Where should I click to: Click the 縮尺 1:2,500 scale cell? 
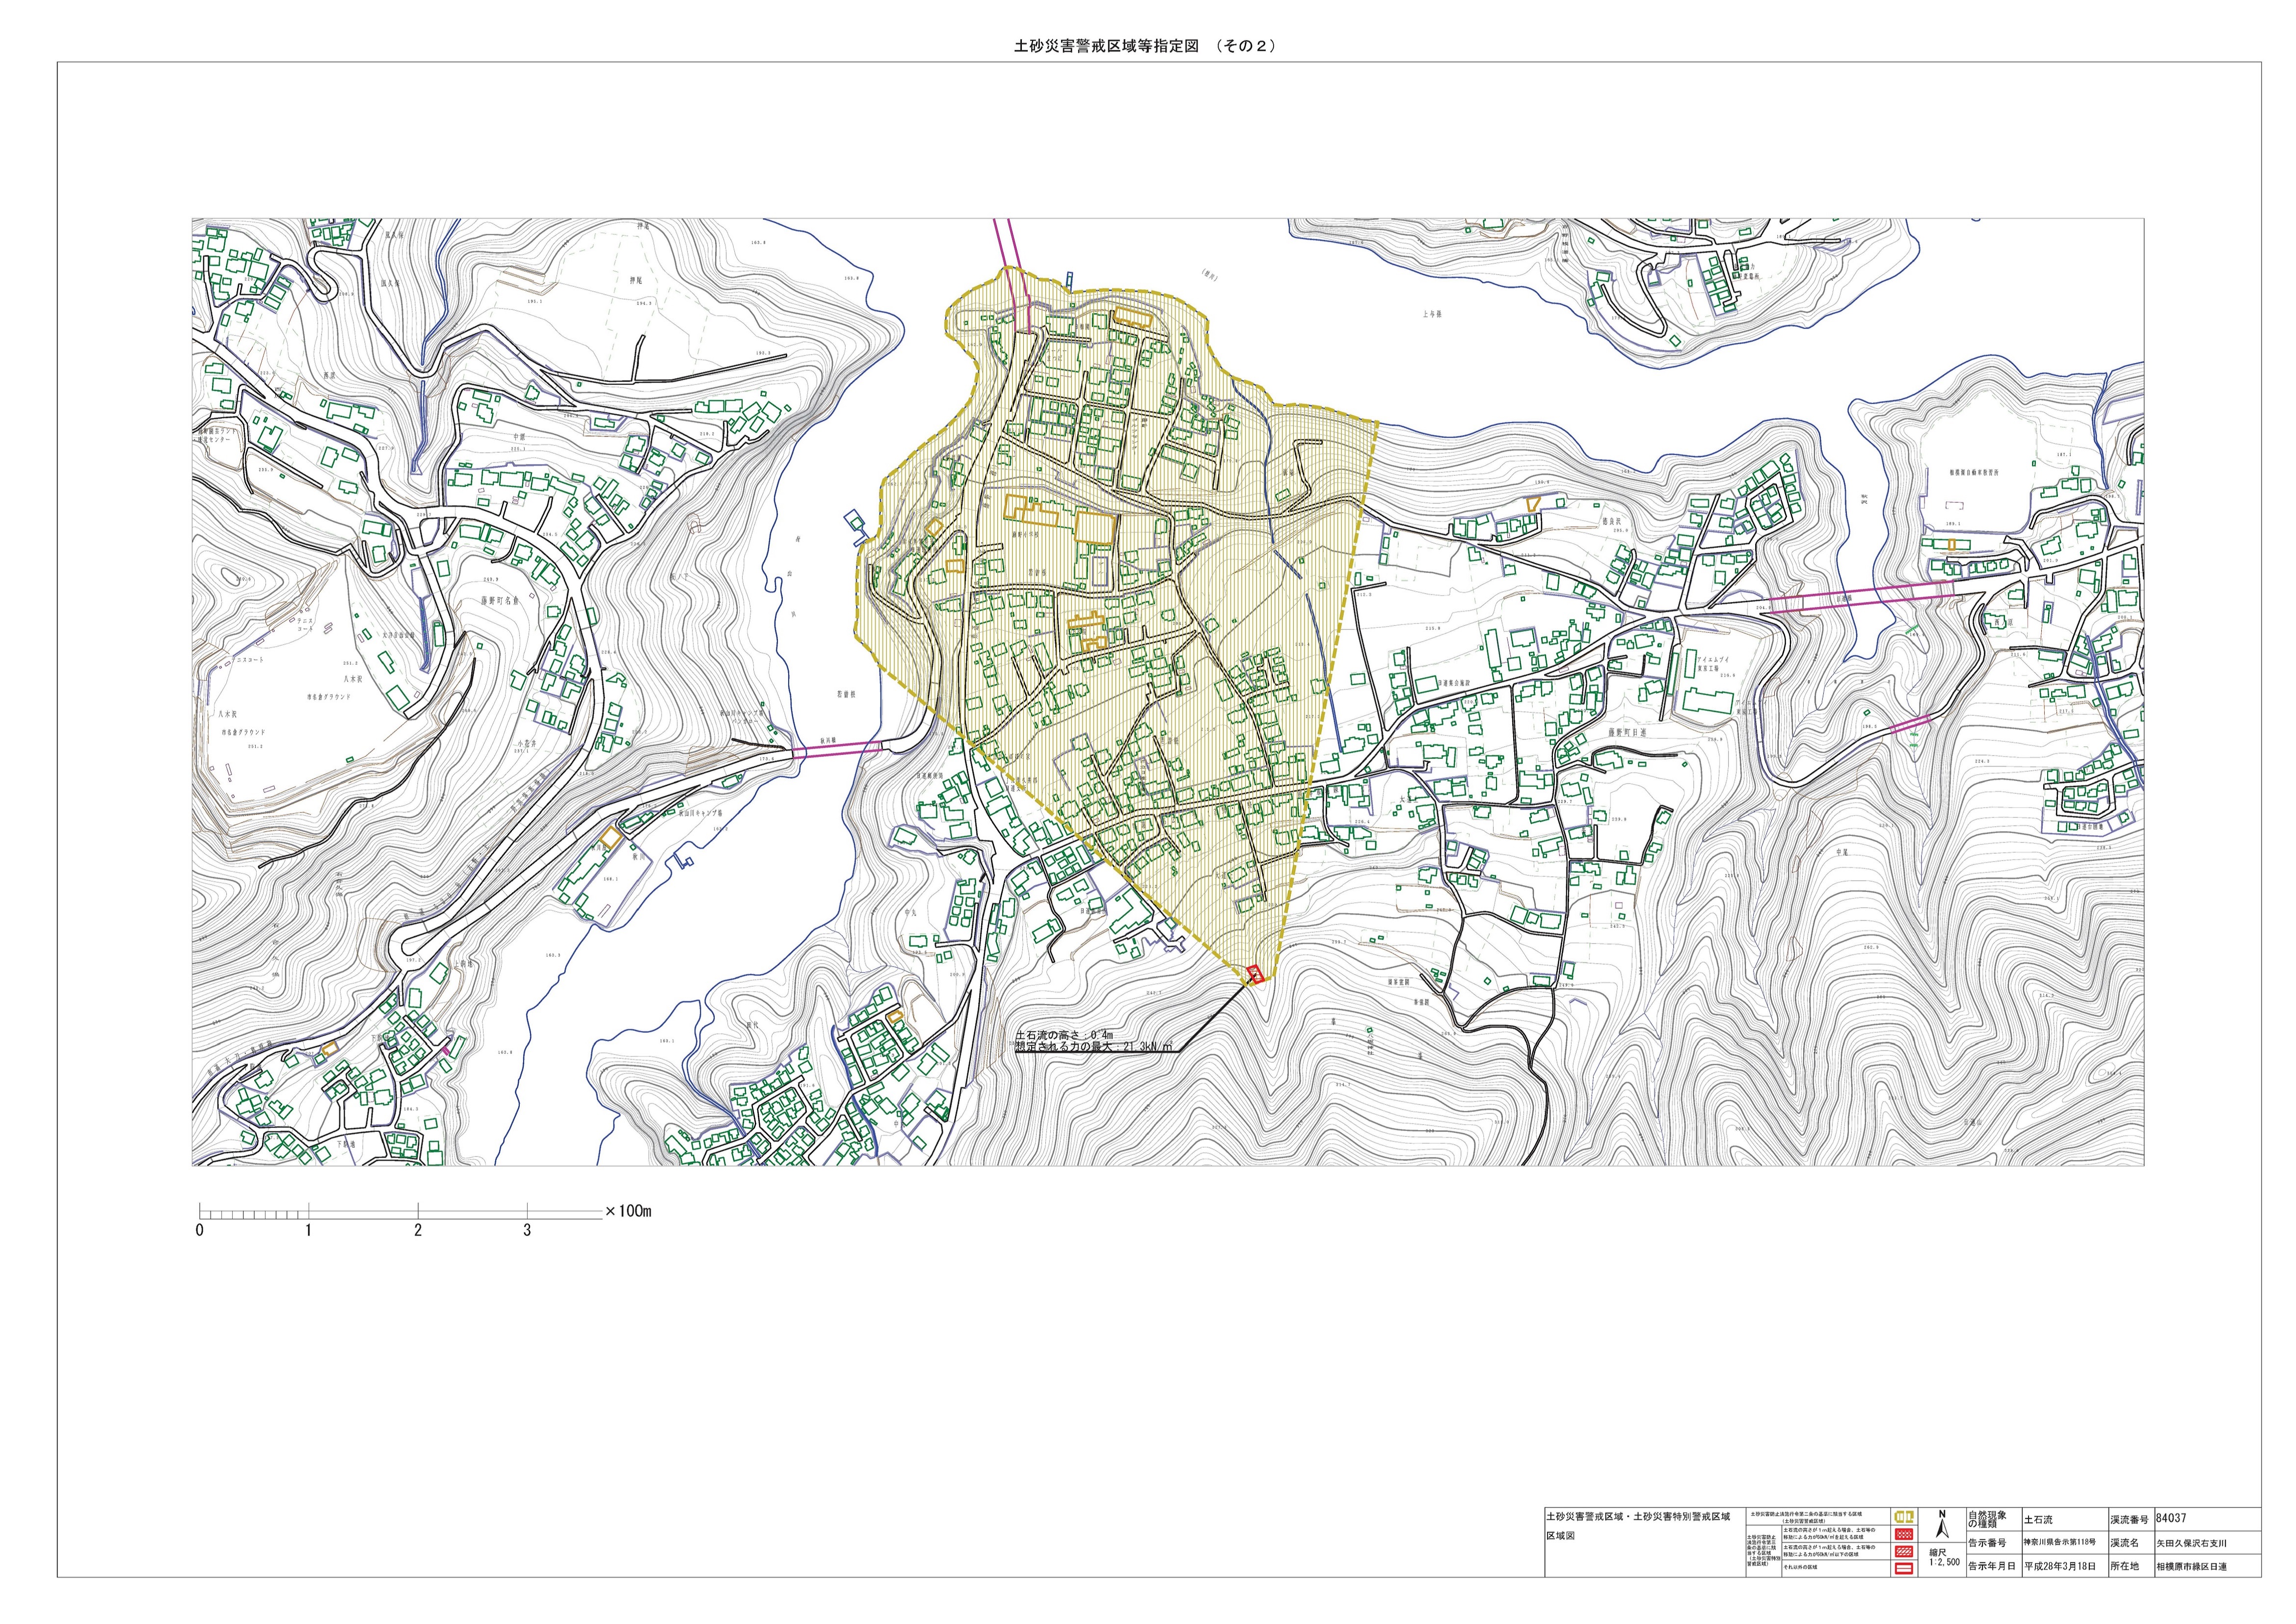pos(1945,1558)
